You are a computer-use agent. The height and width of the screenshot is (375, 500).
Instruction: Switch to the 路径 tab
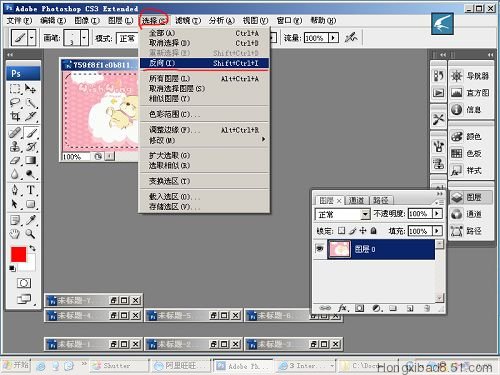(381, 200)
